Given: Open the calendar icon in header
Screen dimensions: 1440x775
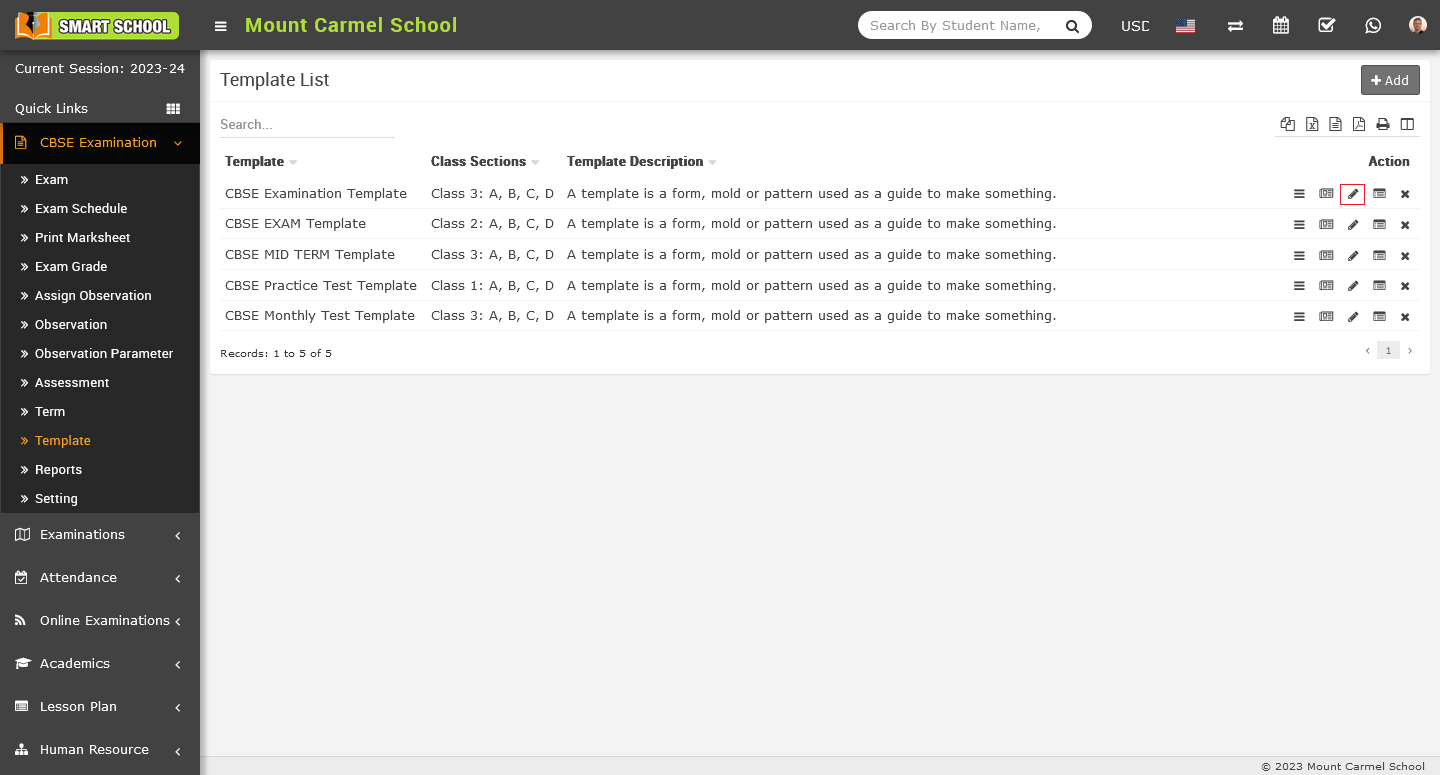Looking at the screenshot, I should pyautogui.click(x=1280, y=26).
